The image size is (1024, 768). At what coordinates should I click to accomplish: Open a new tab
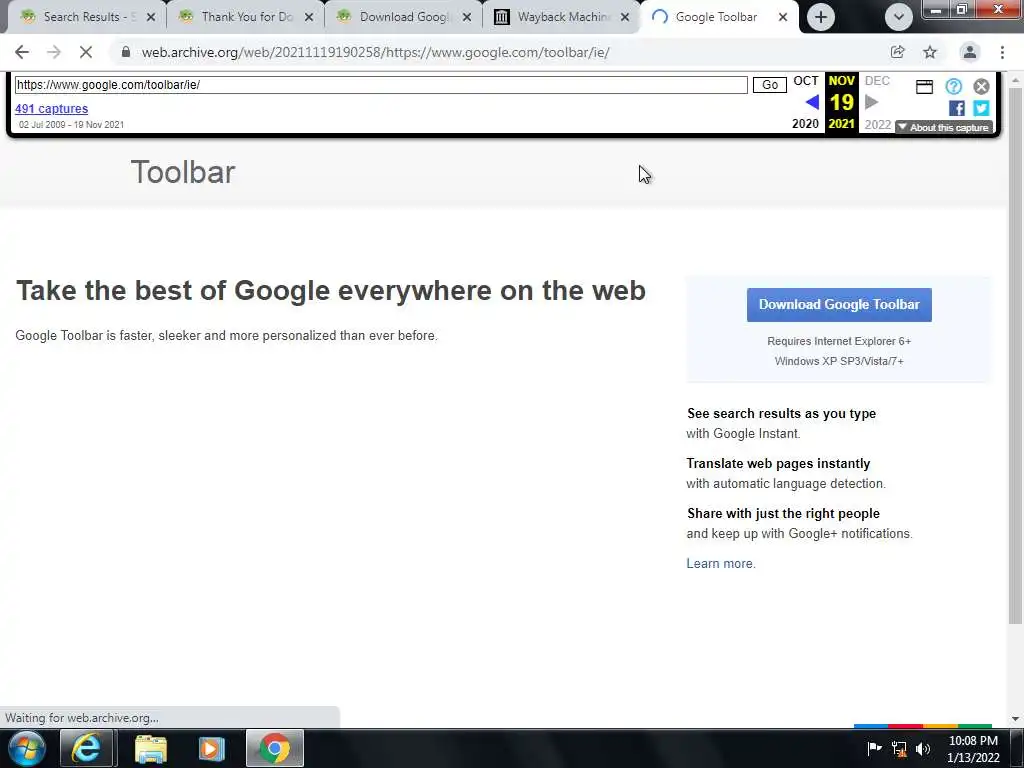point(821,17)
